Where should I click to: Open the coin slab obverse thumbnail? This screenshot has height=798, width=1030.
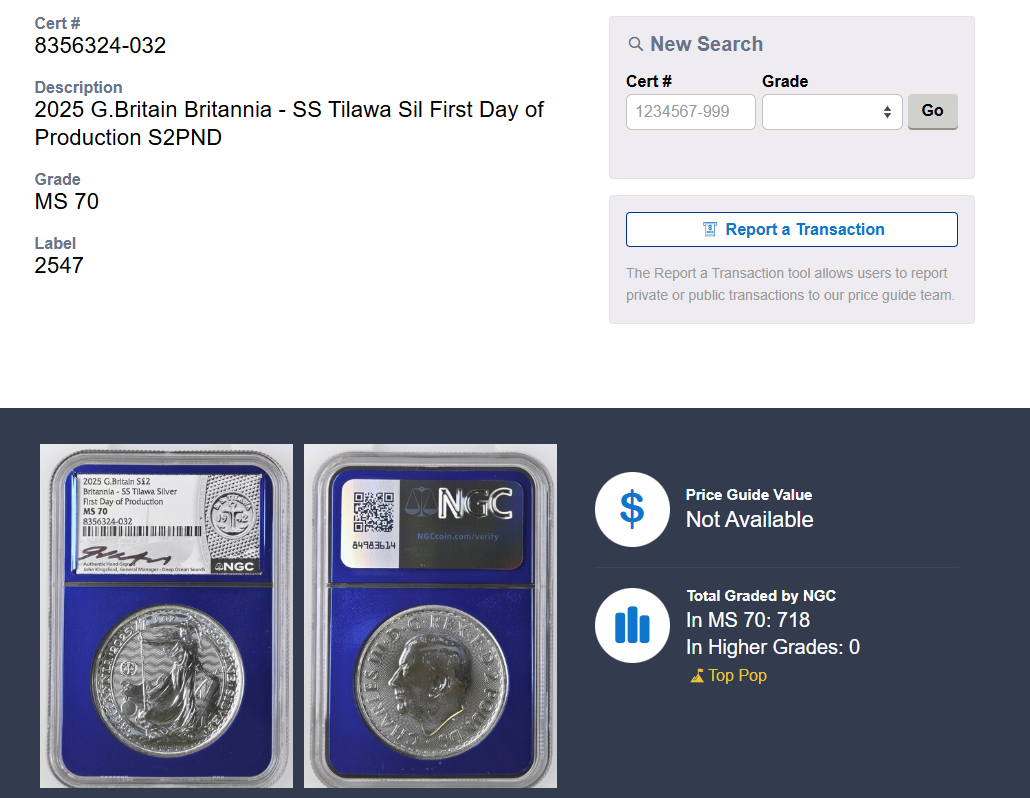(166, 615)
